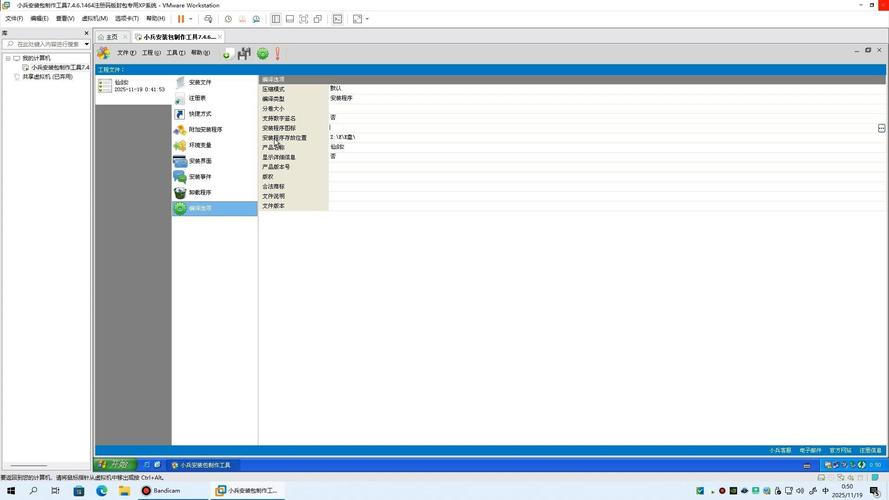Select the 小兵安装包制作工具7.4.6 VM tab
Screen dimensions: 889x500
[178, 37]
